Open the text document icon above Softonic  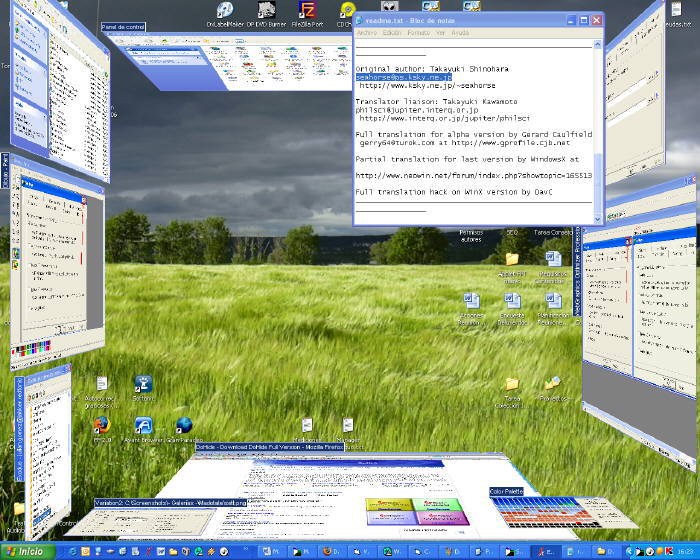(x=102, y=384)
